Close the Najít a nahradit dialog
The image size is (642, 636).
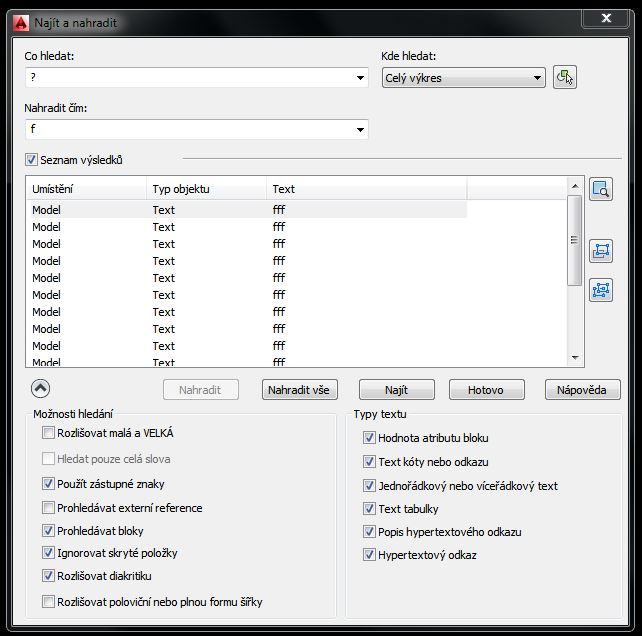coord(606,17)
